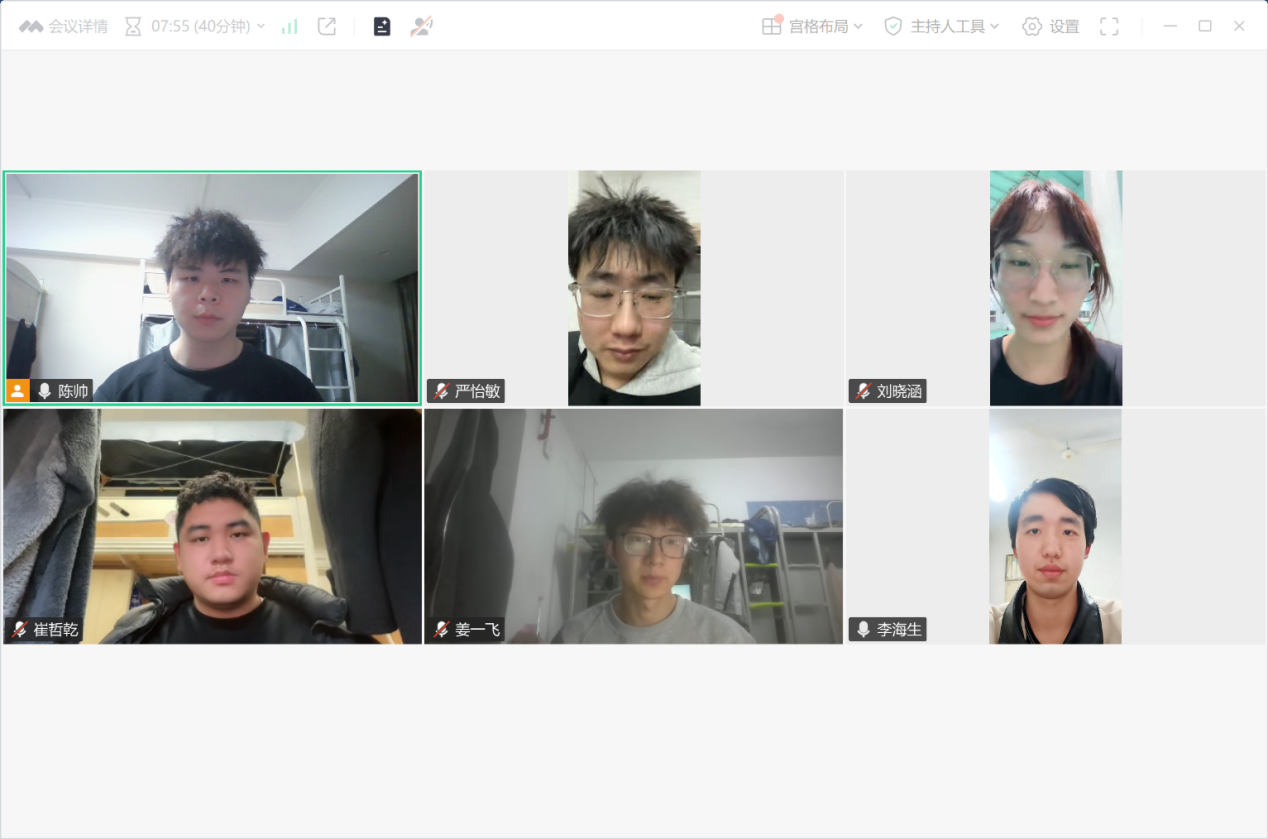Click the orange host badge icon on 陈帅's tile
Screen dimensions: 1268x839
[x=17, y=391]
